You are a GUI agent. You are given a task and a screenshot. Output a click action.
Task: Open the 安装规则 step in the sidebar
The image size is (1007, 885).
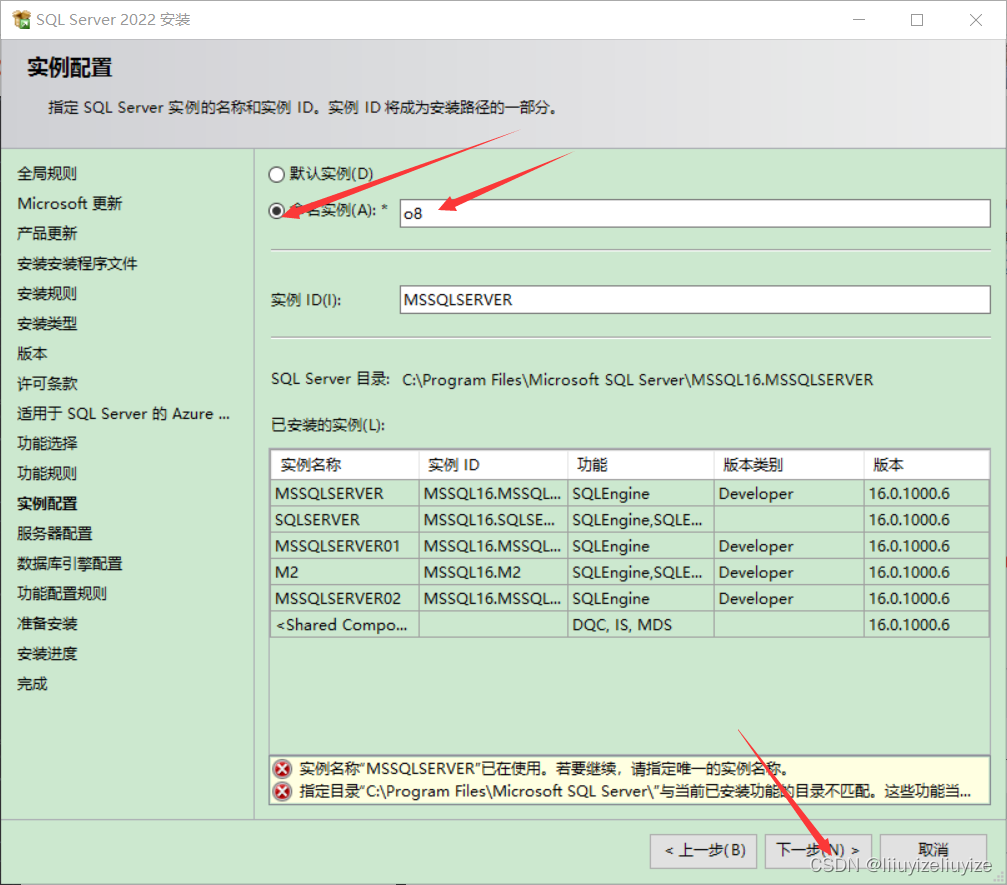coord(47,294)
